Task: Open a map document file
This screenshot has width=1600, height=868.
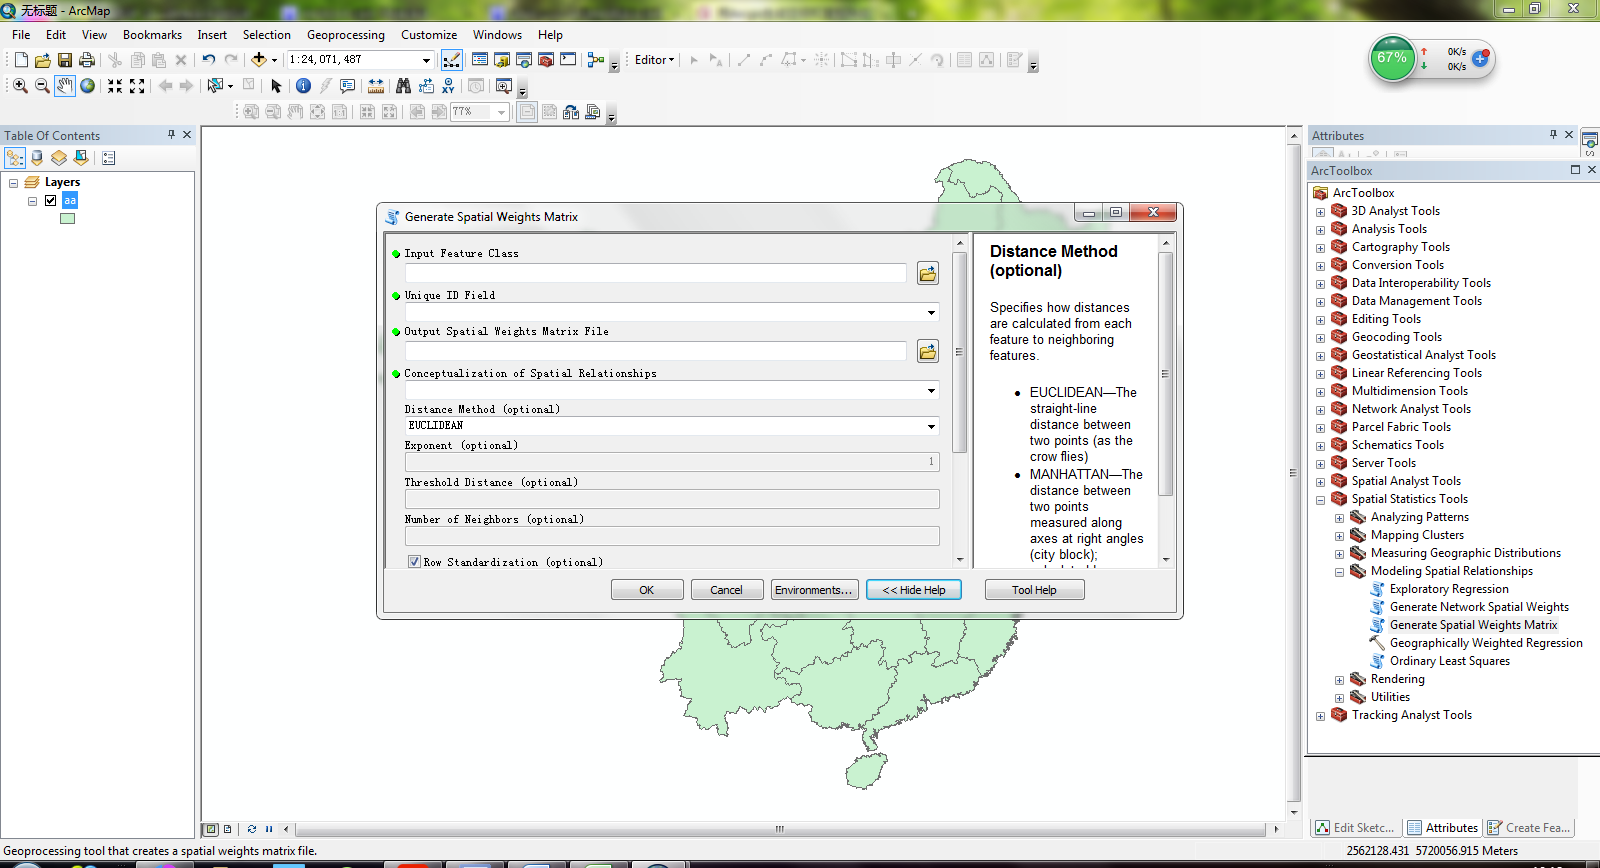Action: (43, 60)
